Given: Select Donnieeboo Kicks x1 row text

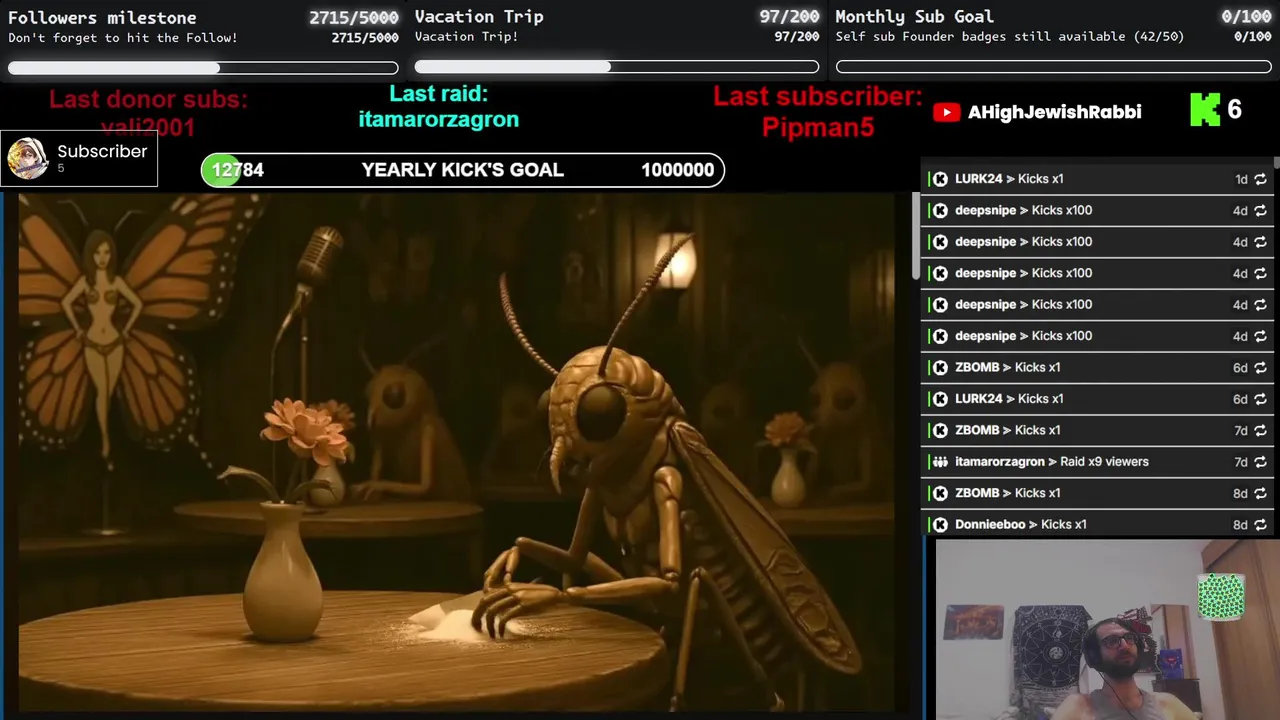Looking at the screenshot, I should (1021, 524).
